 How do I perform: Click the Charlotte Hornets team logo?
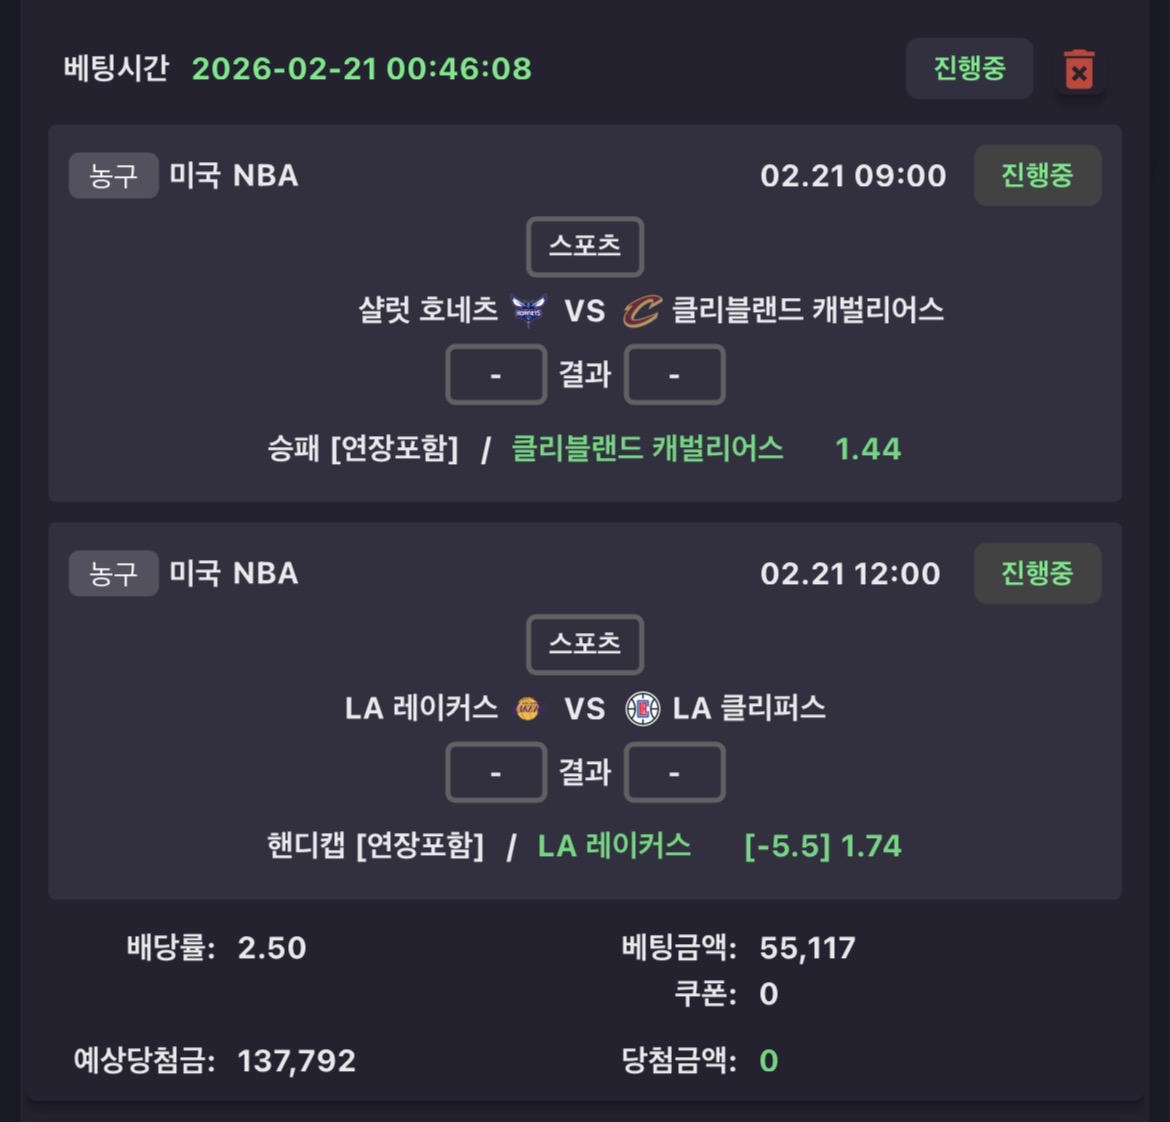[x=528, y=311]
